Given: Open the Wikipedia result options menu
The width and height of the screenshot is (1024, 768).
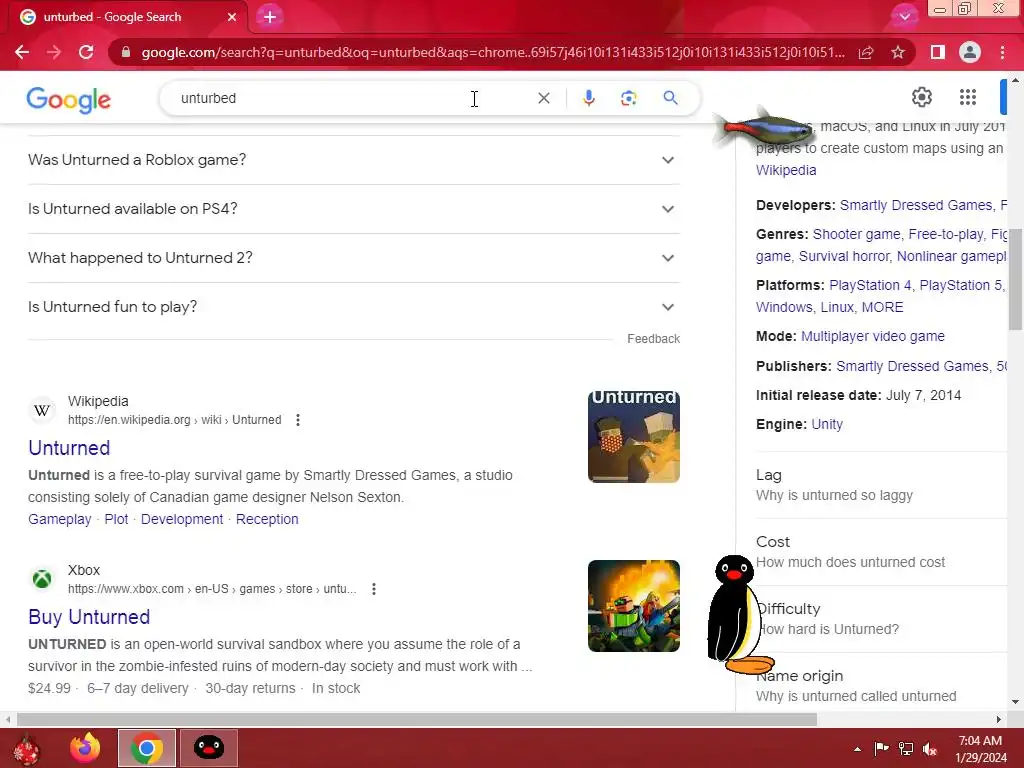Looking at the screenshot, I should click(x=298, y=420).
